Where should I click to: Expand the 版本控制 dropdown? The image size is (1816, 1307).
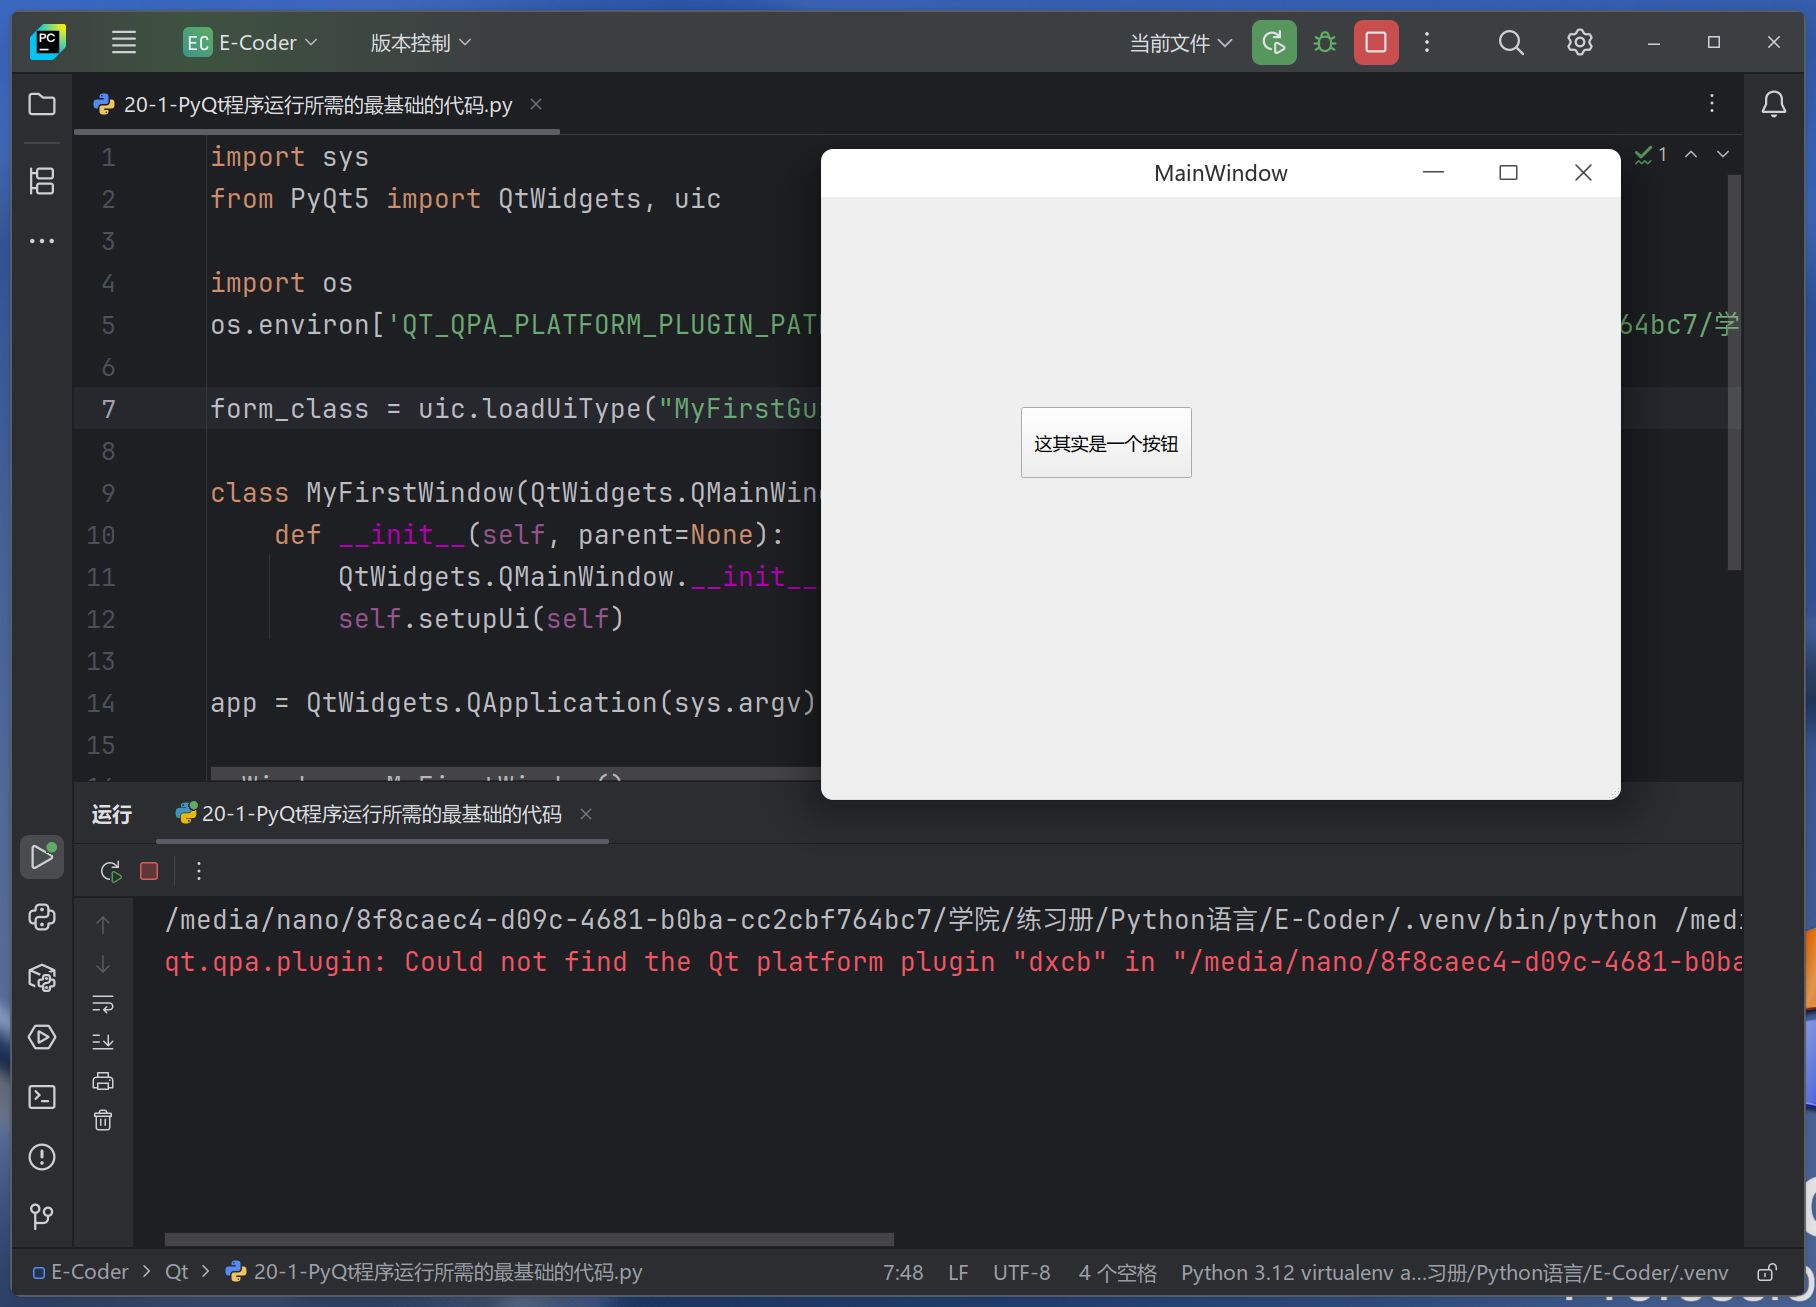point(420,42)
